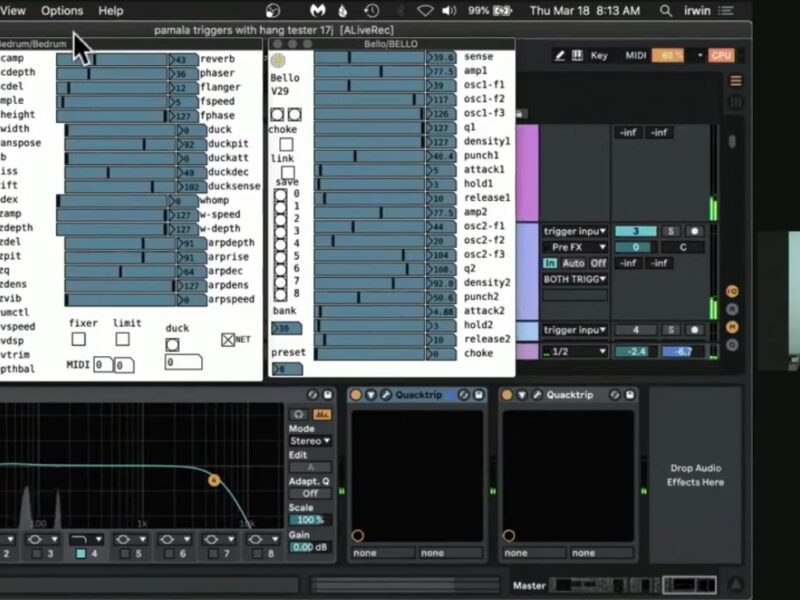800x600 pixels.
Task: Uncheck the NET checkbox
Action: pyautogui.click(x=228, y=340)
